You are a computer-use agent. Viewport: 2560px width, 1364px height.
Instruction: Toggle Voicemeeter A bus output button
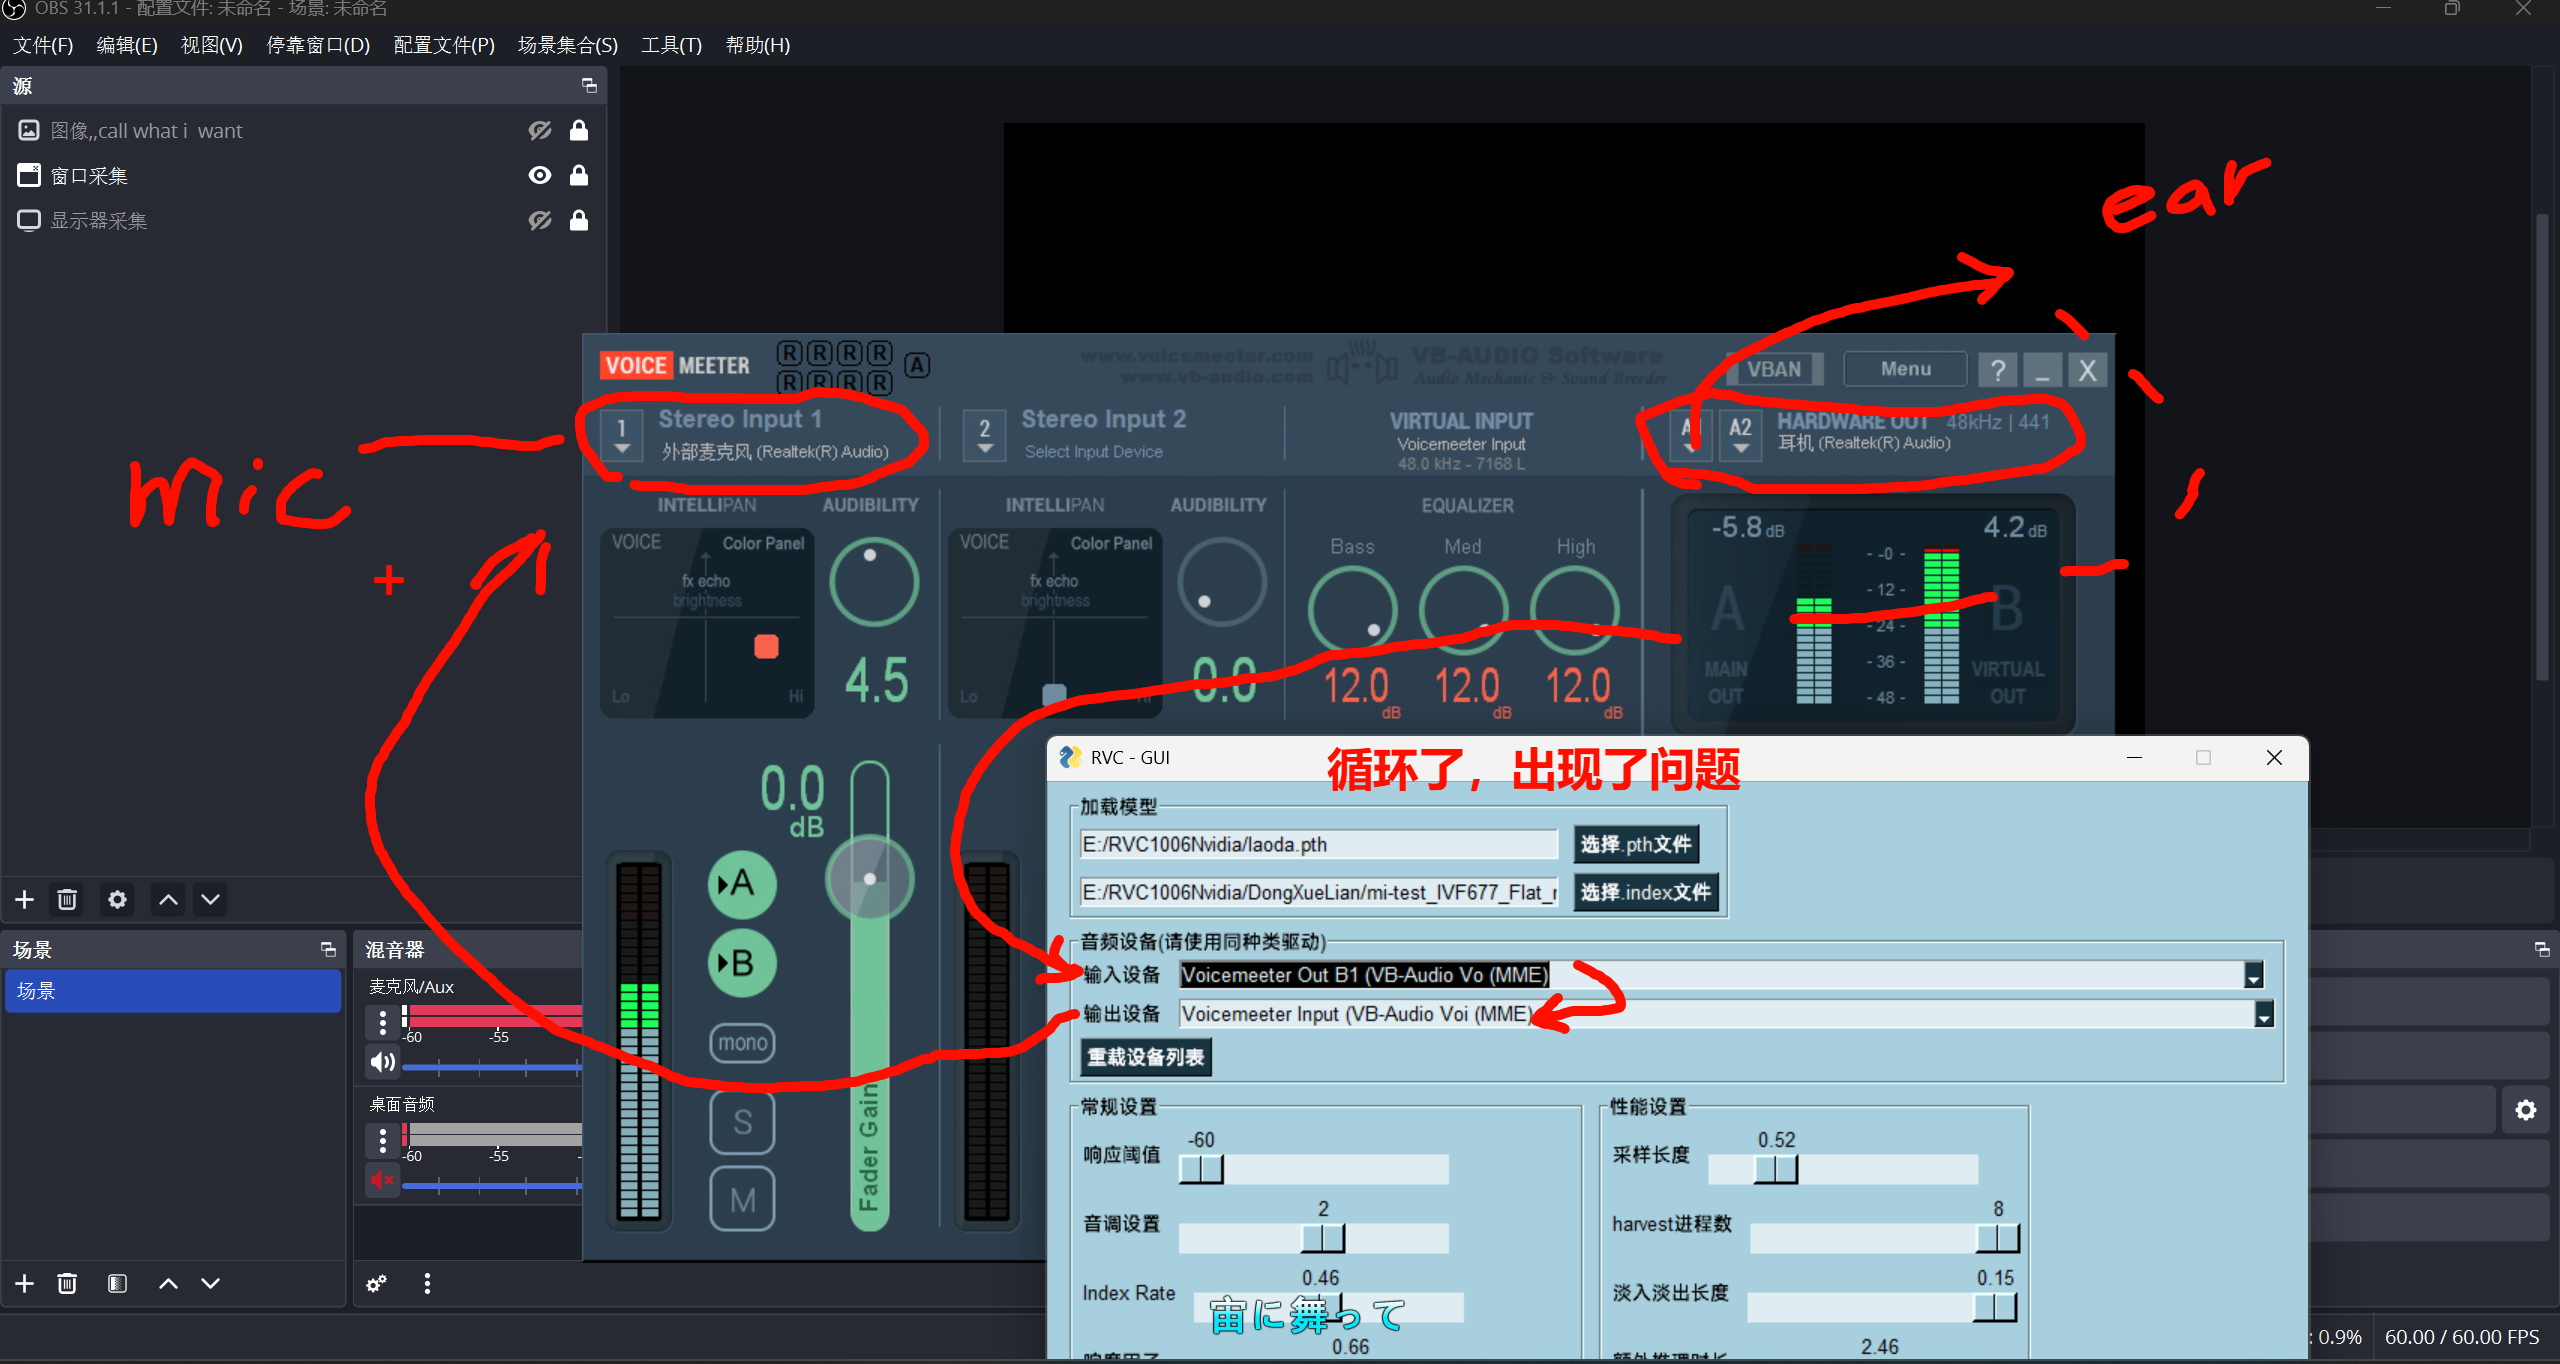(x=741, y=884)
